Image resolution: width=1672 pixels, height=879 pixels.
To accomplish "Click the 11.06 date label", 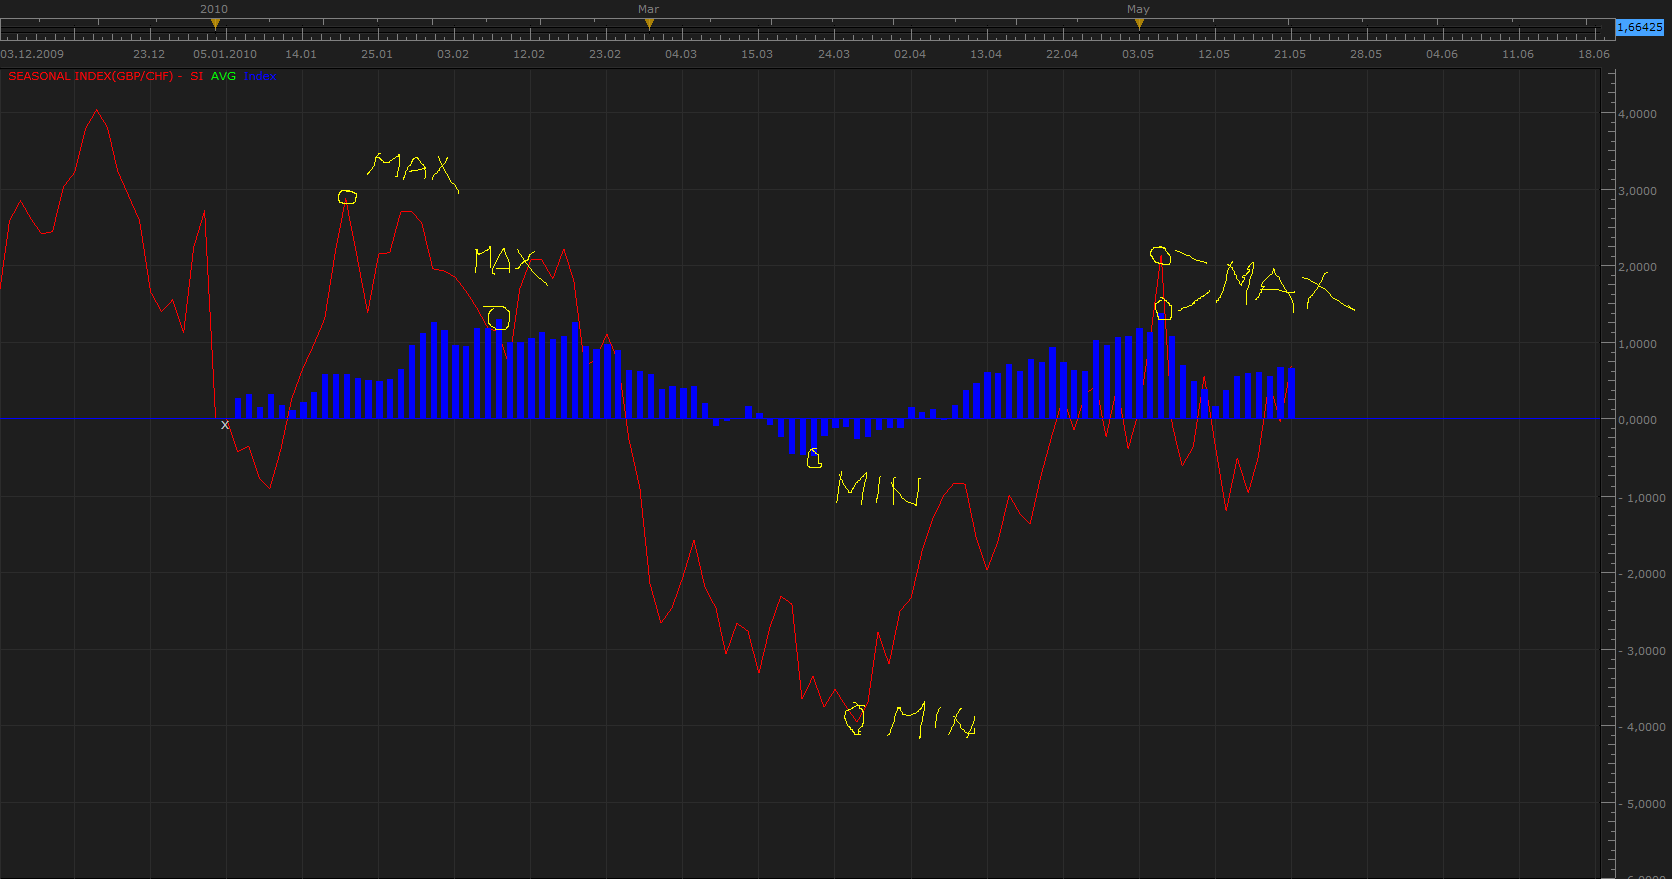I will tap(1518, 54).
